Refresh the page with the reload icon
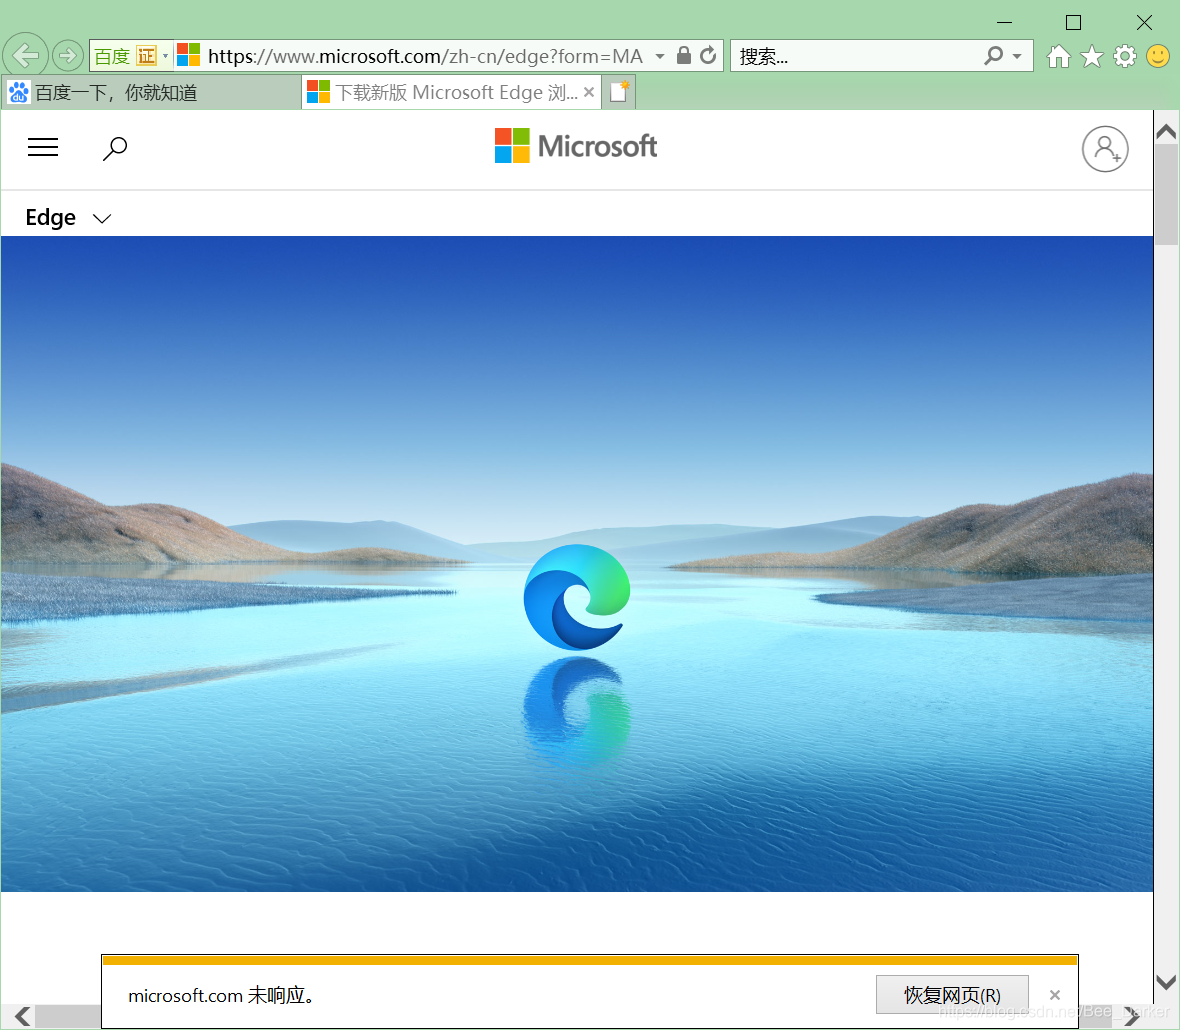Image resolution: width=1180 pixels, height=1030 pixels. click(x=708, y=55)
